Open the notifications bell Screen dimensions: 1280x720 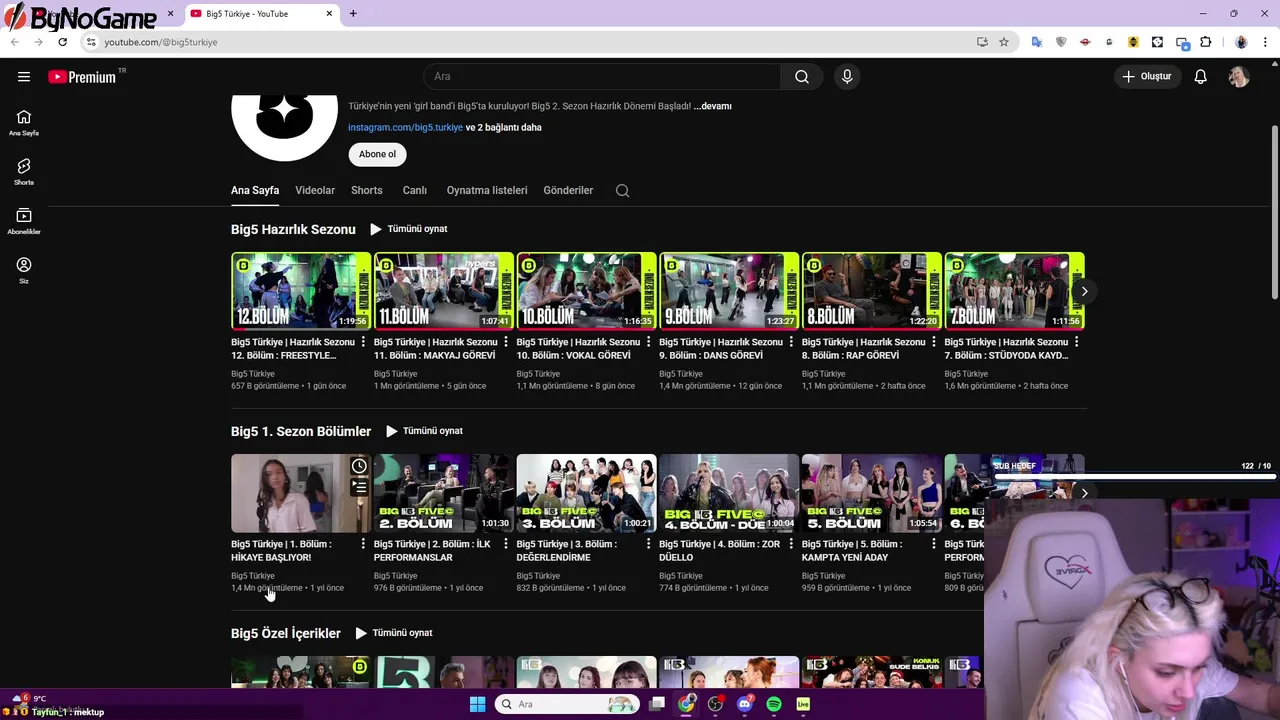(1201, 77)
